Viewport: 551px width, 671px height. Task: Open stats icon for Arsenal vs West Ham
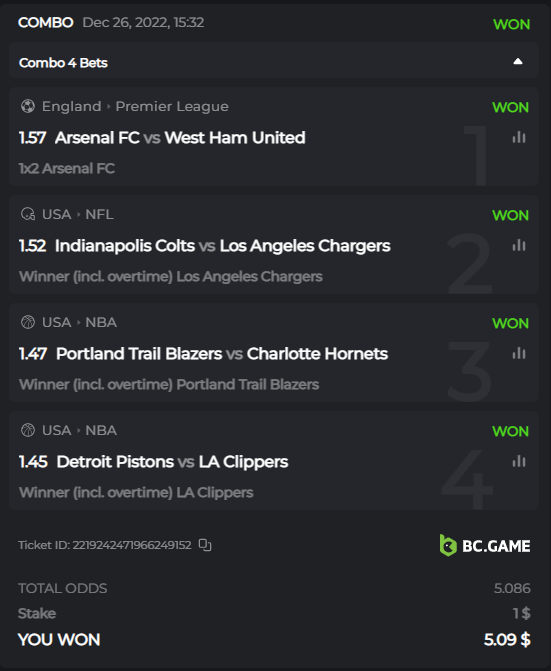(x=519, y=137)
